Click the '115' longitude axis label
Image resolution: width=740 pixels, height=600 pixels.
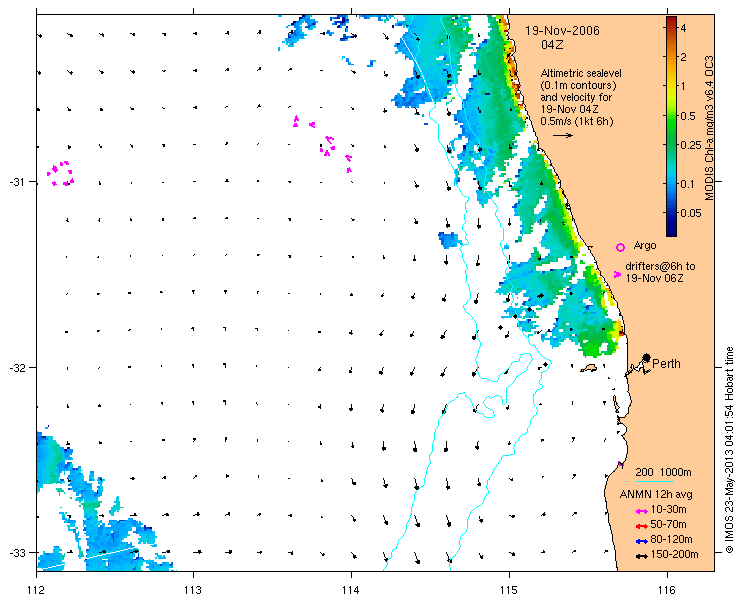click(x=509, y=590)
